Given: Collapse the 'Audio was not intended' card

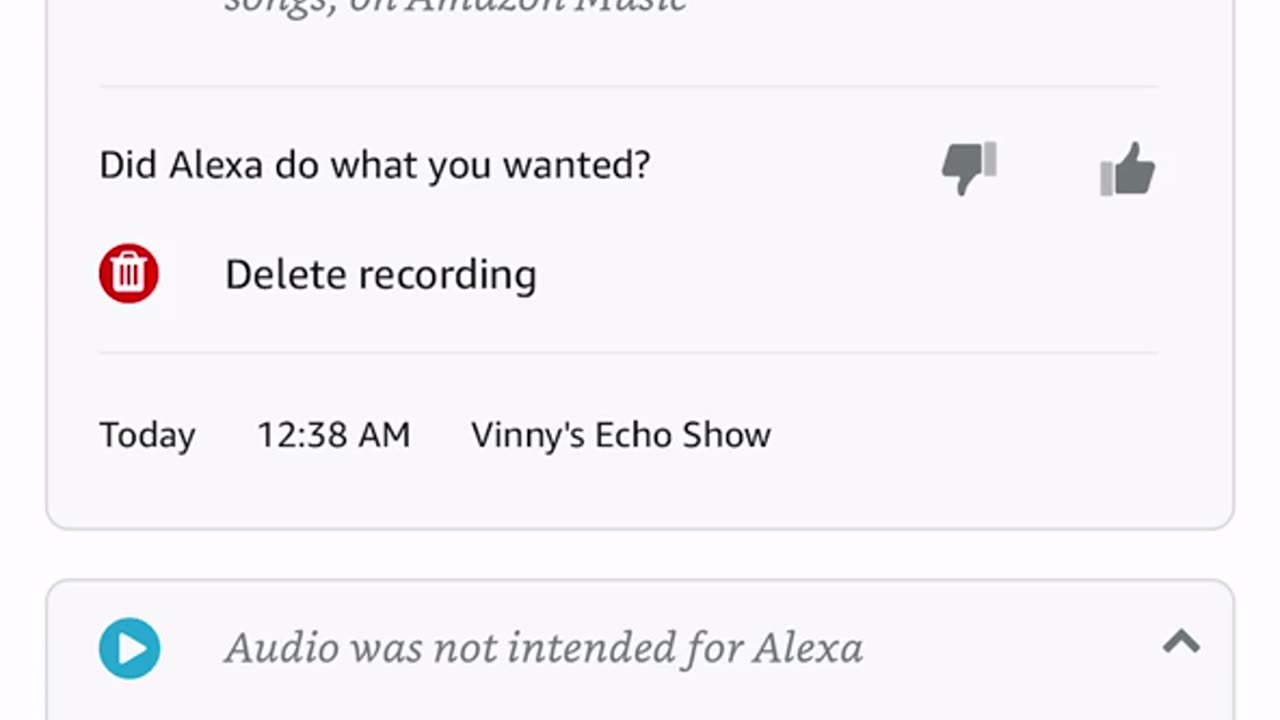Looking at the screenshot, I should pos(1181,642).
